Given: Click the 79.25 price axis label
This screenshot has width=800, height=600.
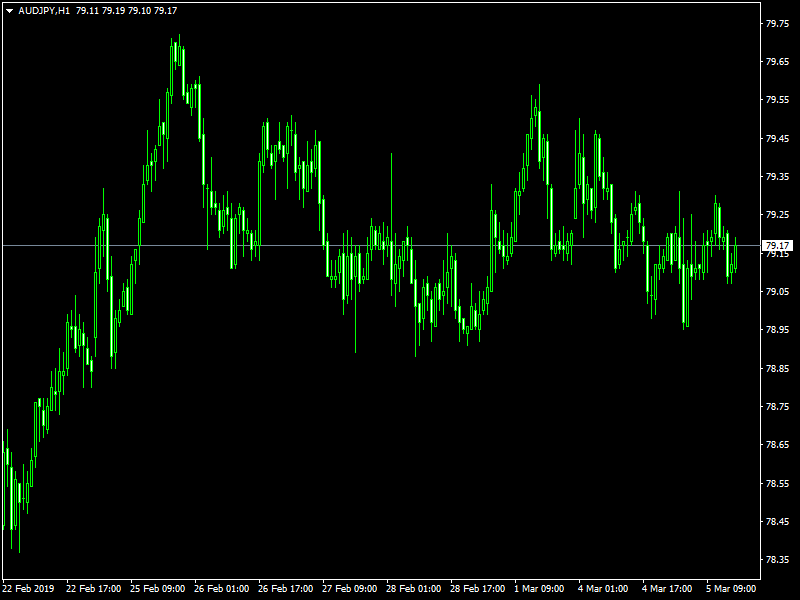Looking at the screenshot, I should coord(778,215).
